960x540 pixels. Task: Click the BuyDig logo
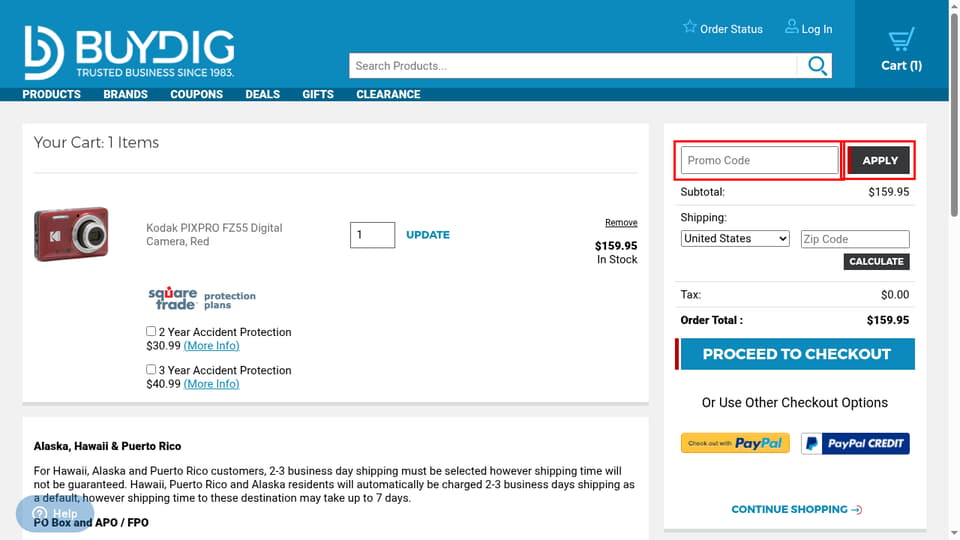point(129,53)
